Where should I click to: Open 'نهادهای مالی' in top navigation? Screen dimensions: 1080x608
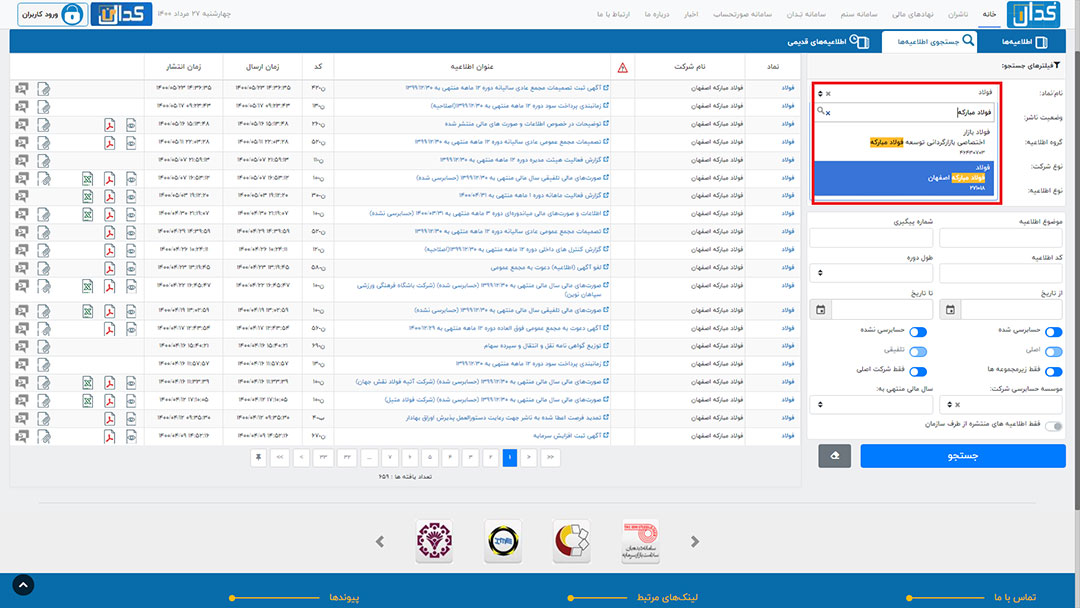912,14
